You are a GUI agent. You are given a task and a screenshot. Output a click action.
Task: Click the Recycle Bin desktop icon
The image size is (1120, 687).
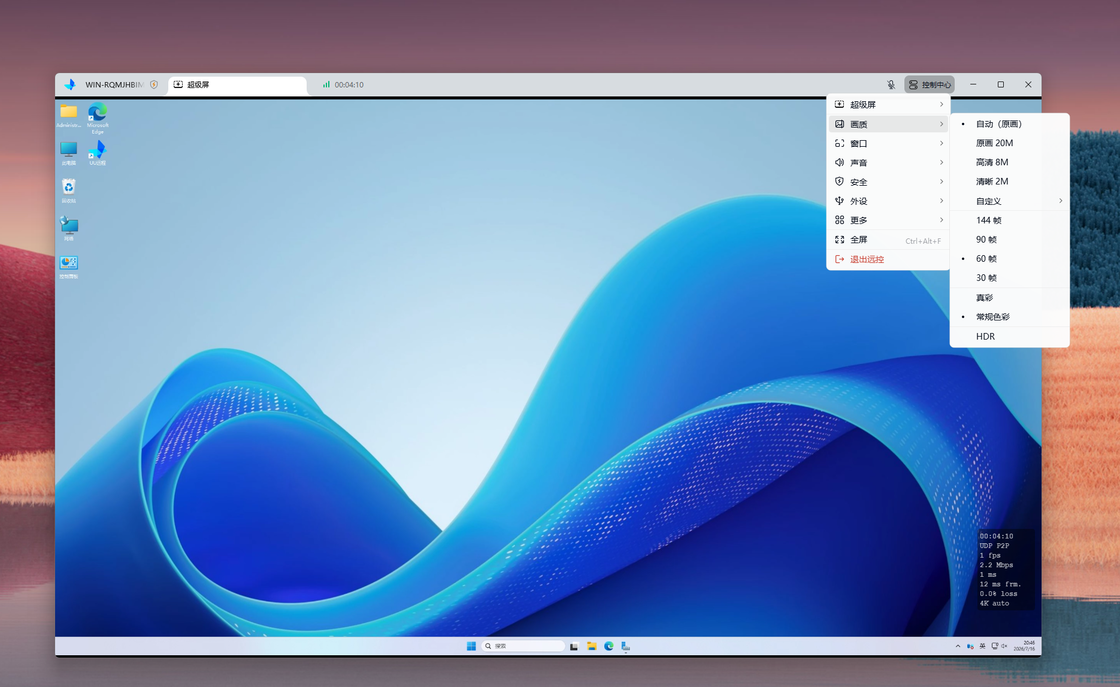(69, 191)
